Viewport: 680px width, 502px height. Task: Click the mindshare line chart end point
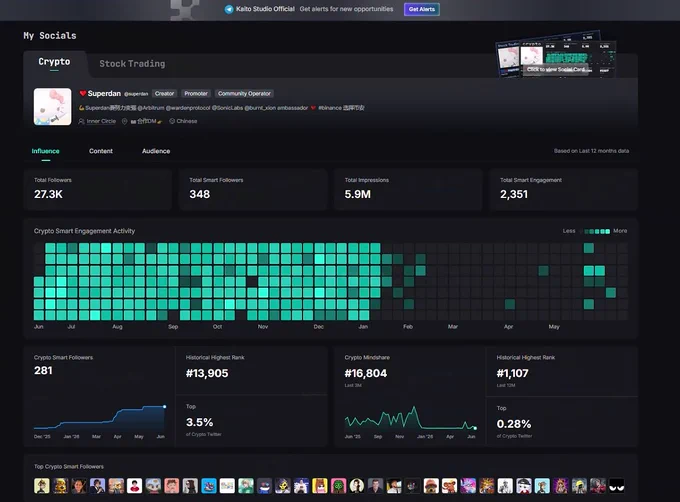(475, 428)
